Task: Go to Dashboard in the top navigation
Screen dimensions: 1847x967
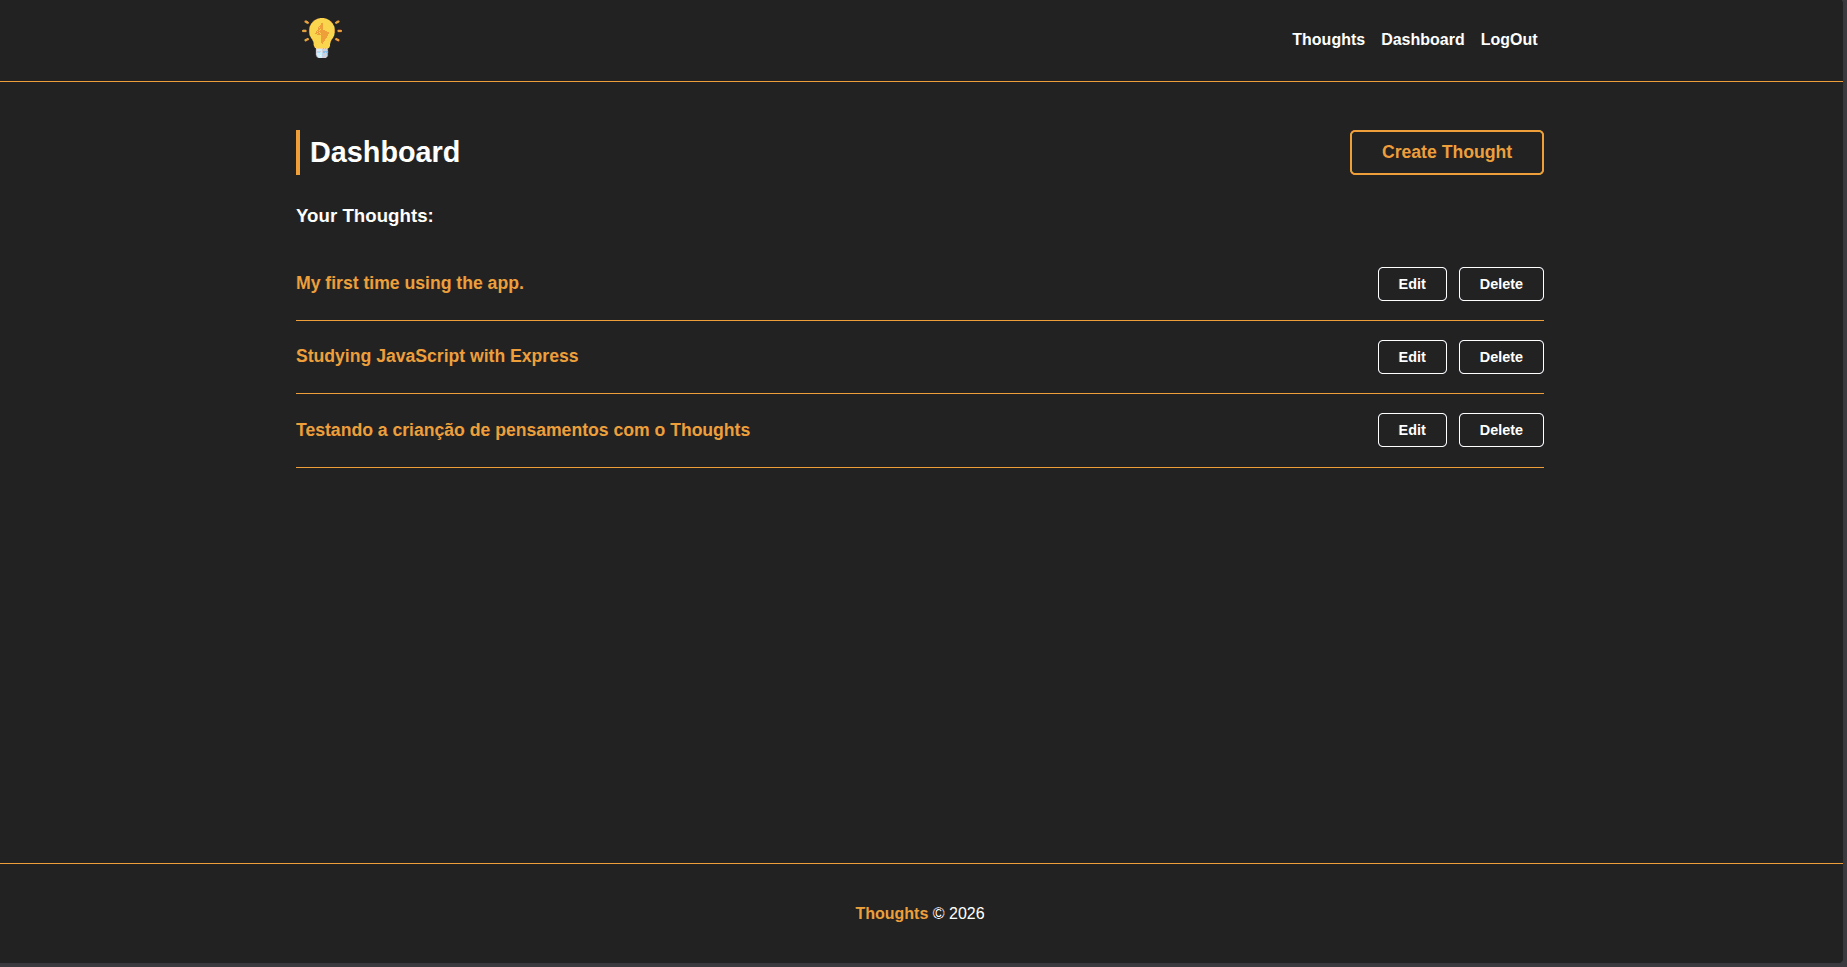Action: [x=1422, y=40]
